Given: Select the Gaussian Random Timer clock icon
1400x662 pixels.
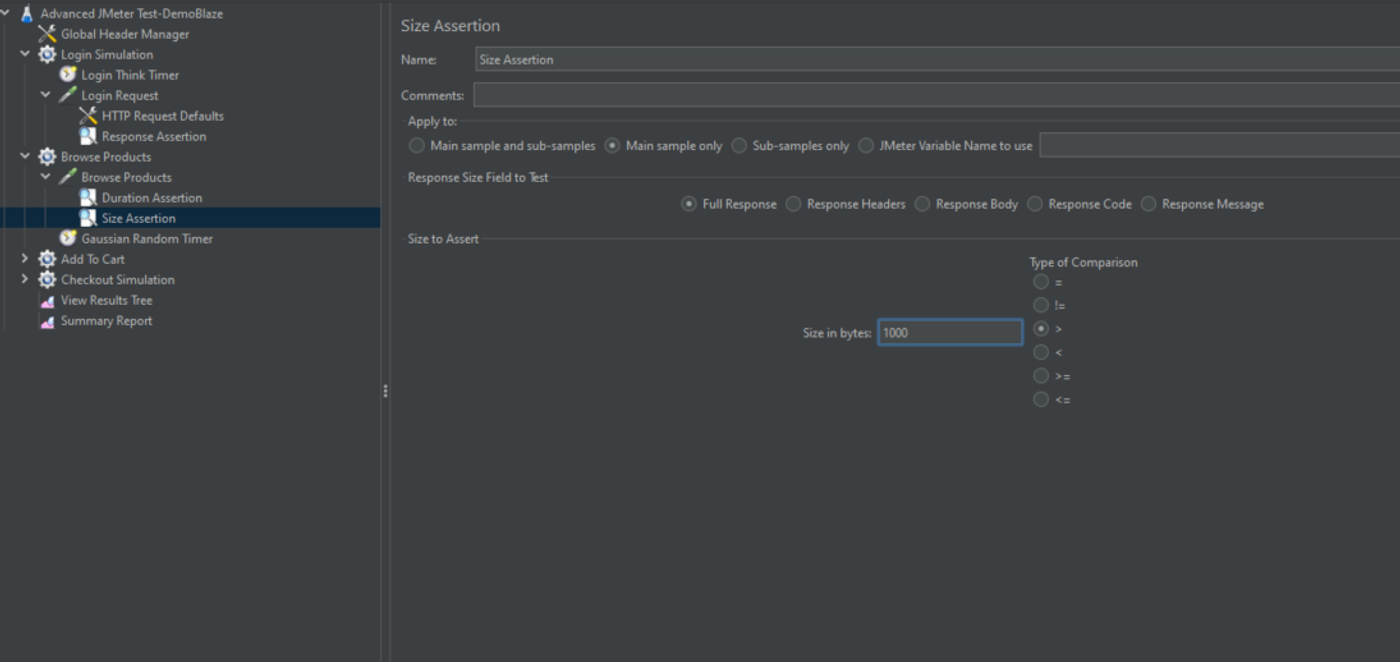Looking at the screenshot, I should click(x=68, y=238).
